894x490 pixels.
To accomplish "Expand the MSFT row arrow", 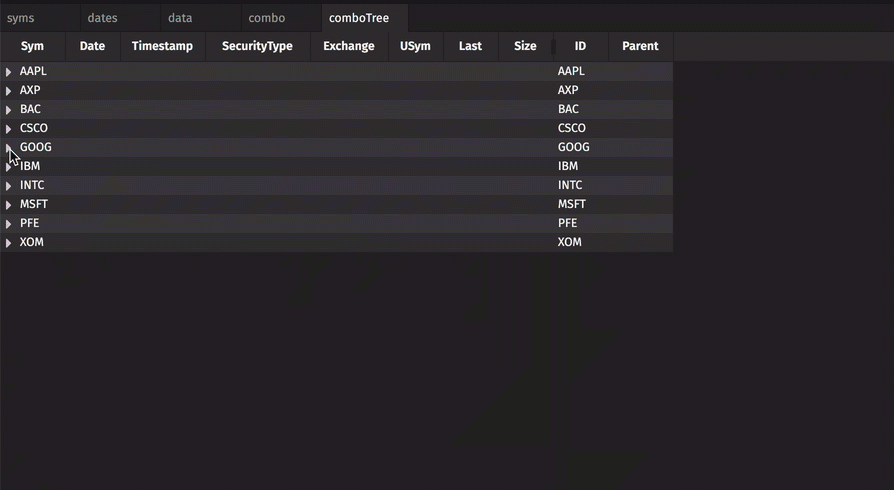I will pyautogui.click(x=9, y=205).
